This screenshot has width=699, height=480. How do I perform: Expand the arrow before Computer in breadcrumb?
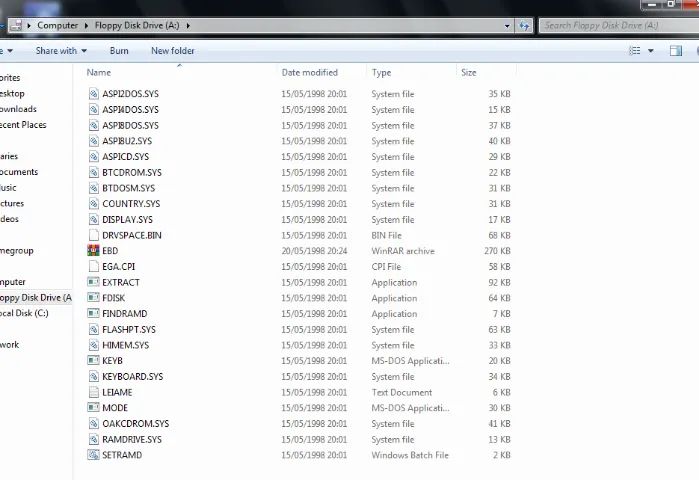(29, 26)
